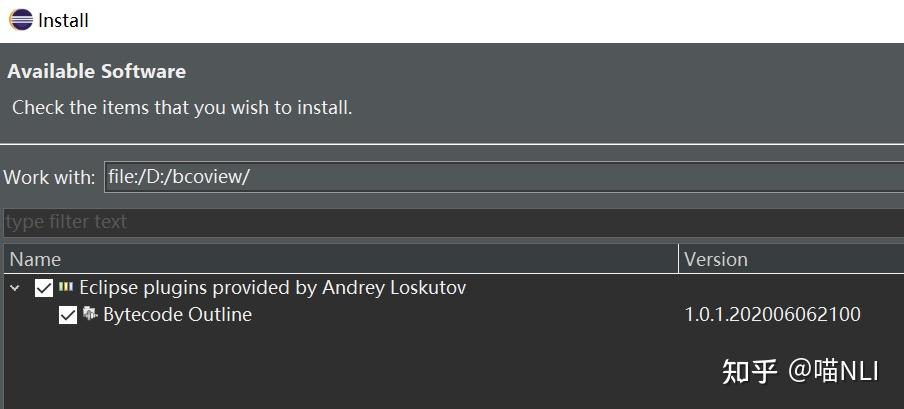
Task: Click the Eclipse logo in the title bar
Action: coord(21,20)
